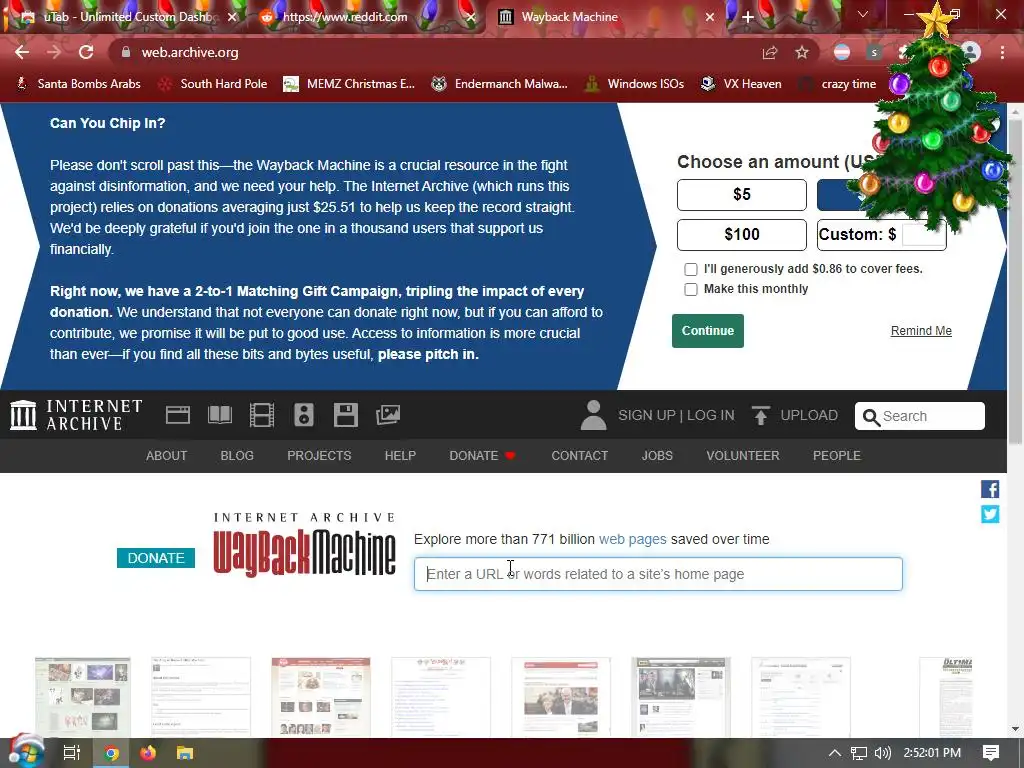Click the page vertical scrollbar
Viewport: 1024px width, 768px height.
coord(1015,281)
